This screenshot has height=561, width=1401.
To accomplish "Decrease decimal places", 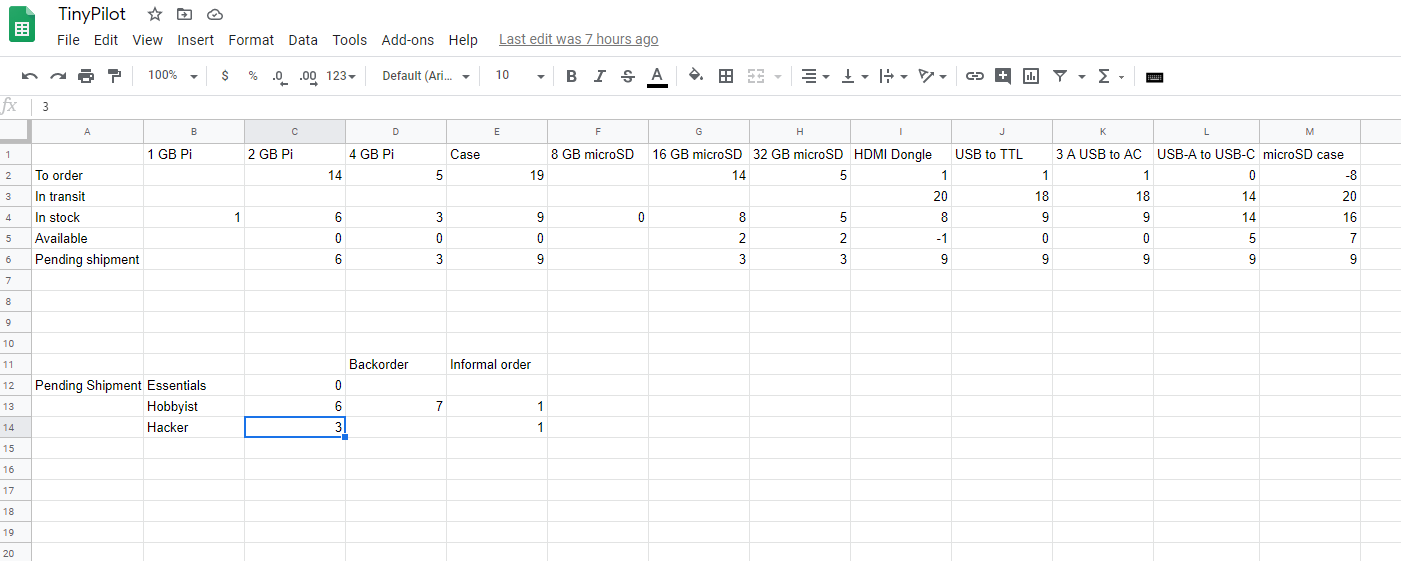I will click(280, 76).
